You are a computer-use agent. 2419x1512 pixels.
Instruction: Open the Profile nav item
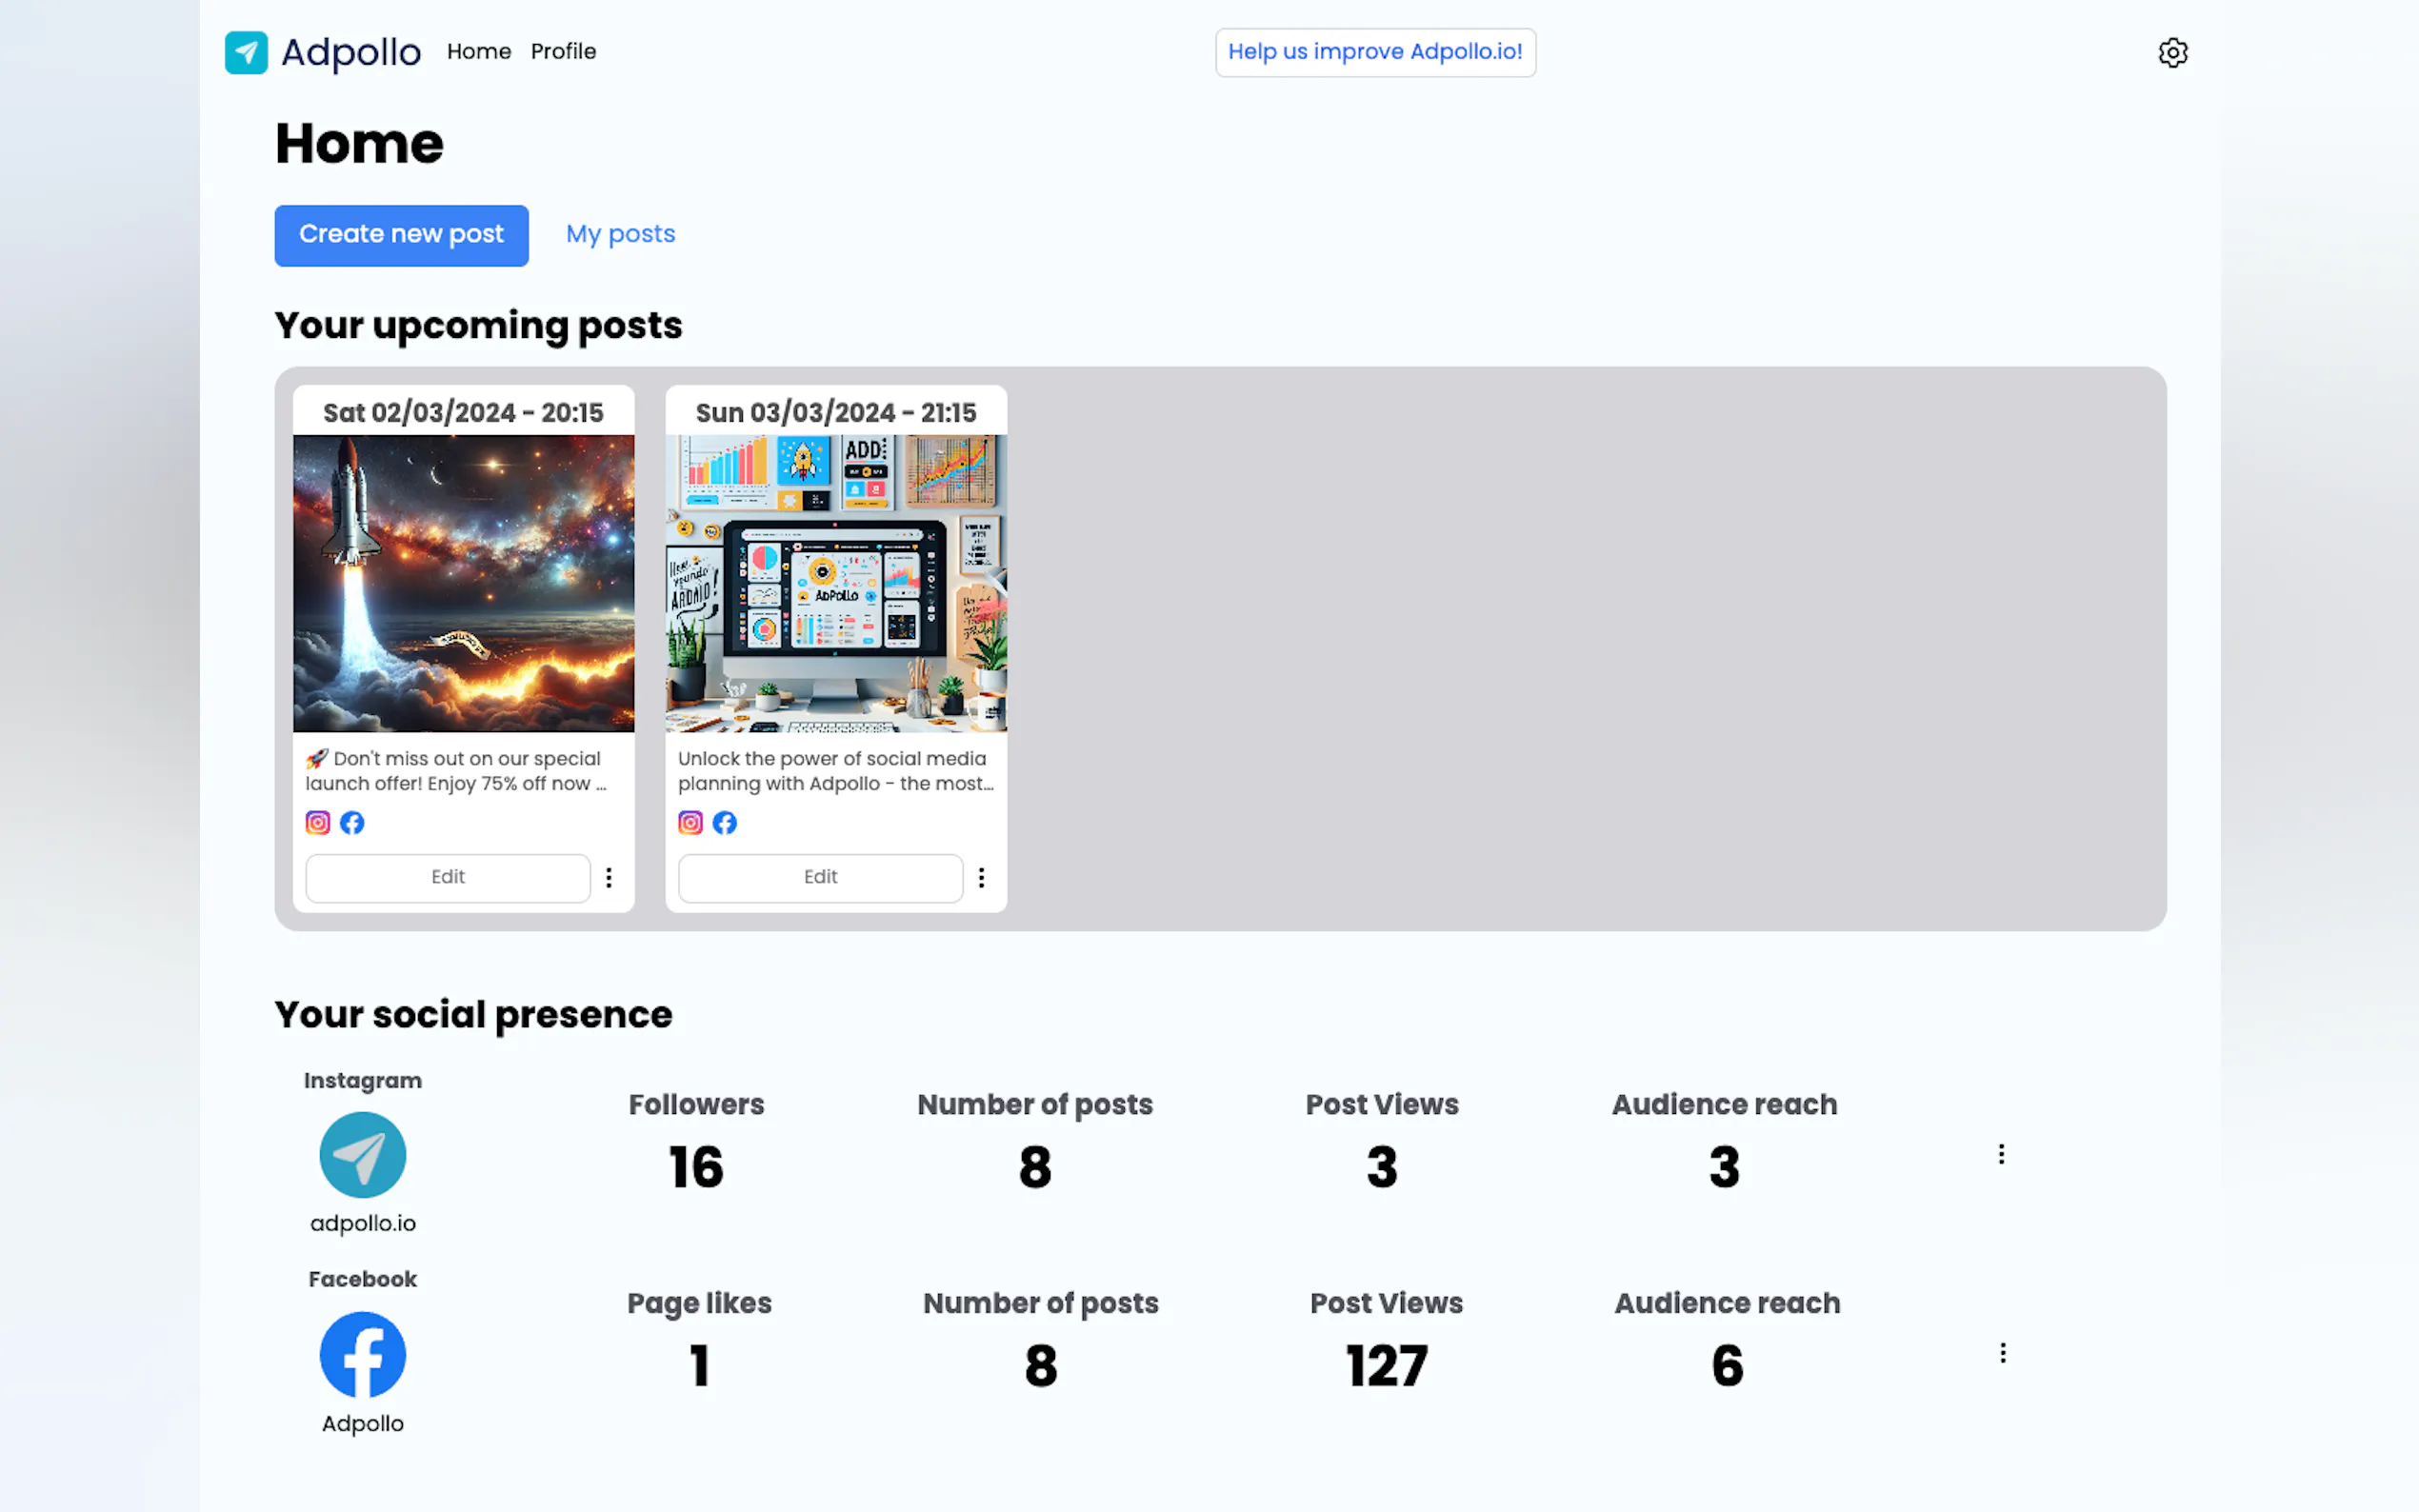(563, 51)
